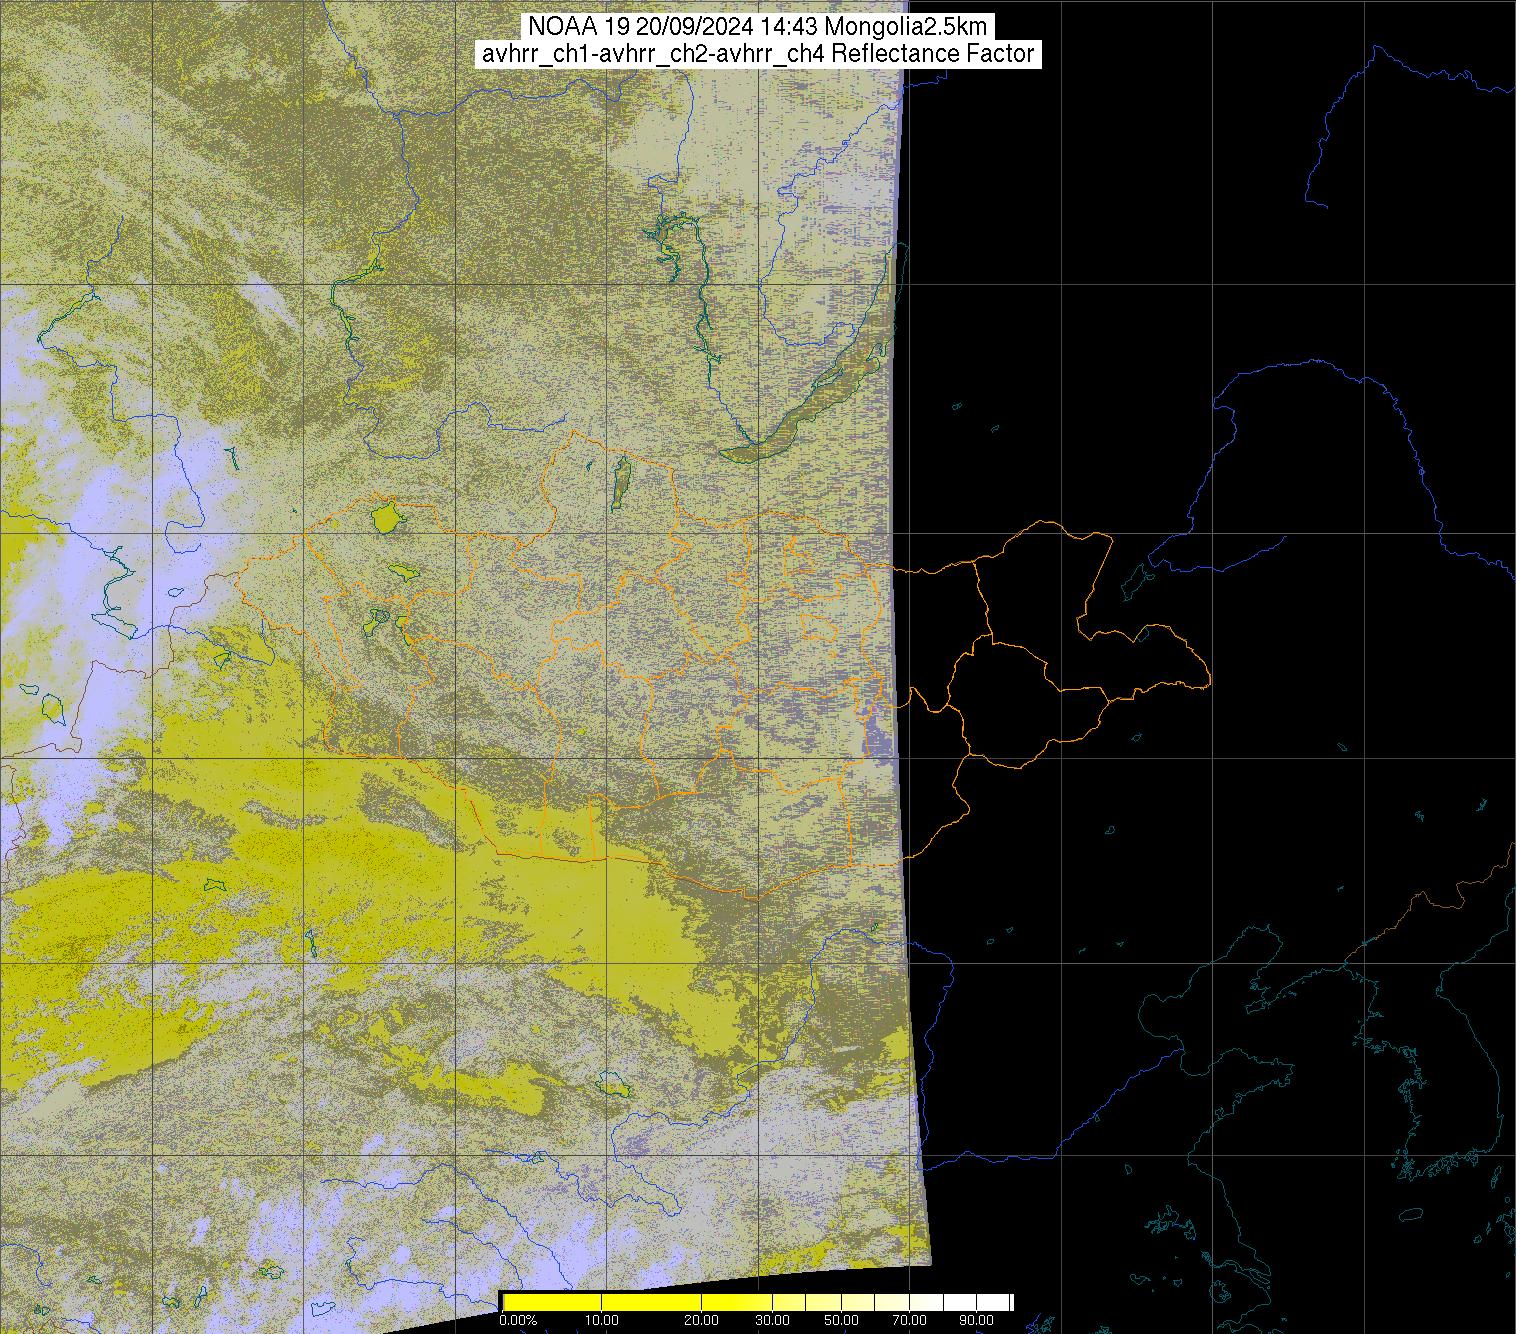Click the large yellow-green lake in northwest Mongolia
The height and width of the screenshot is (1334, 1516).
[x=385, y=518]
